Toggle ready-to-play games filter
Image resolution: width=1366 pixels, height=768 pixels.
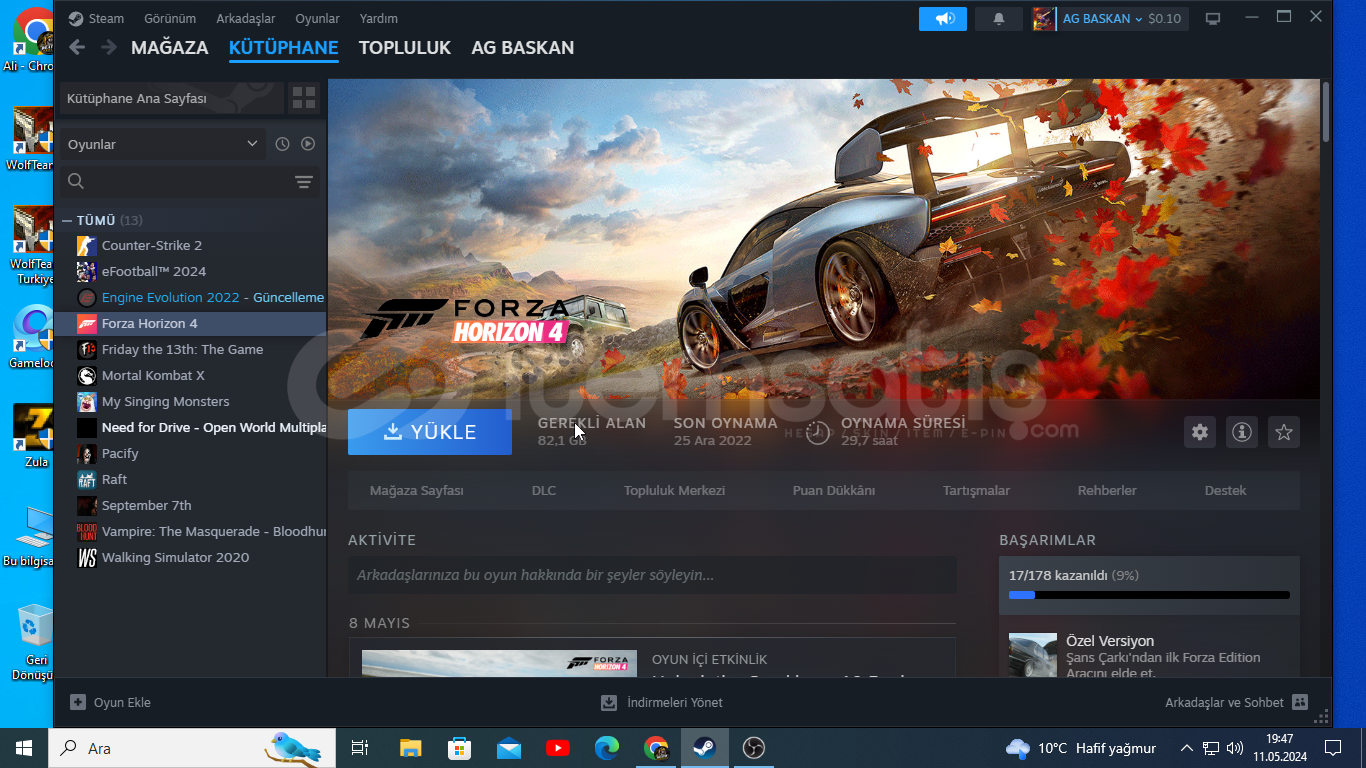click(x=308, y=144)
